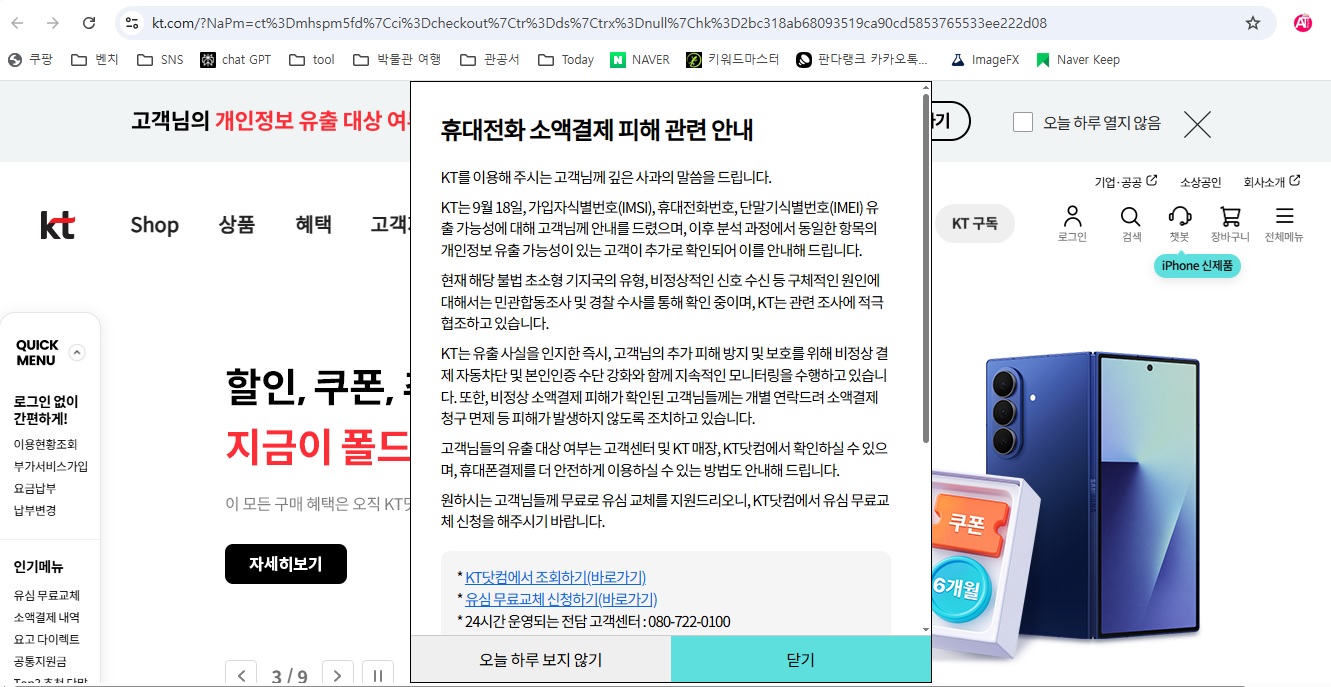Open the 상품 menu
Image resolution: width=1331 pixels, height=687 pixels.
(237, 224)
